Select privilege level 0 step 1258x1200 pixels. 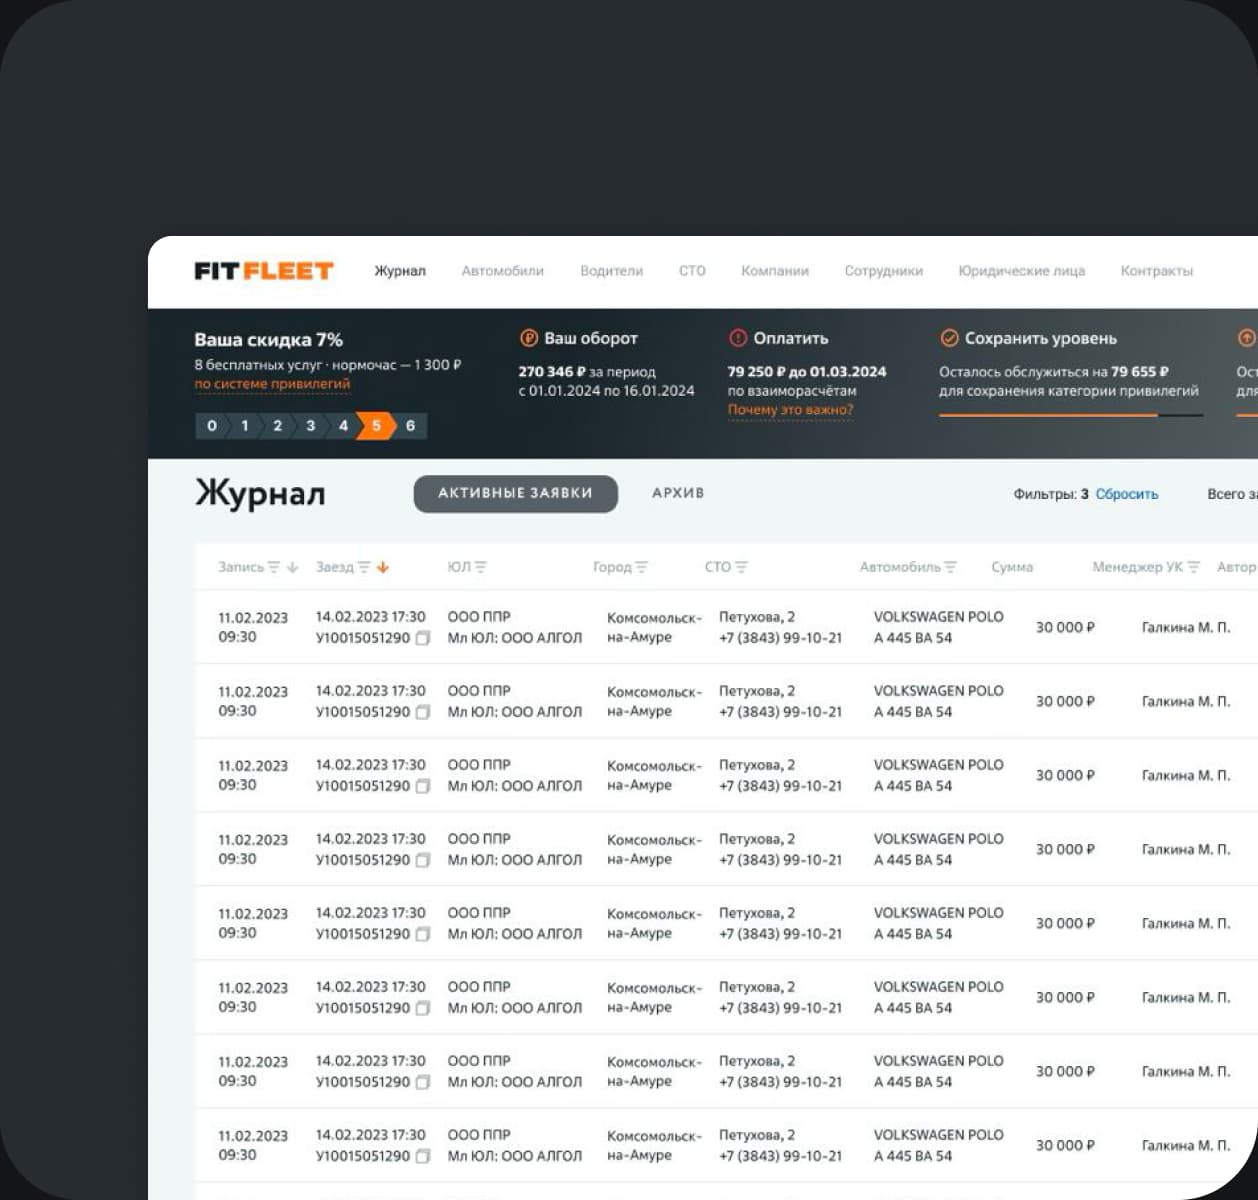tap(211, 426)
